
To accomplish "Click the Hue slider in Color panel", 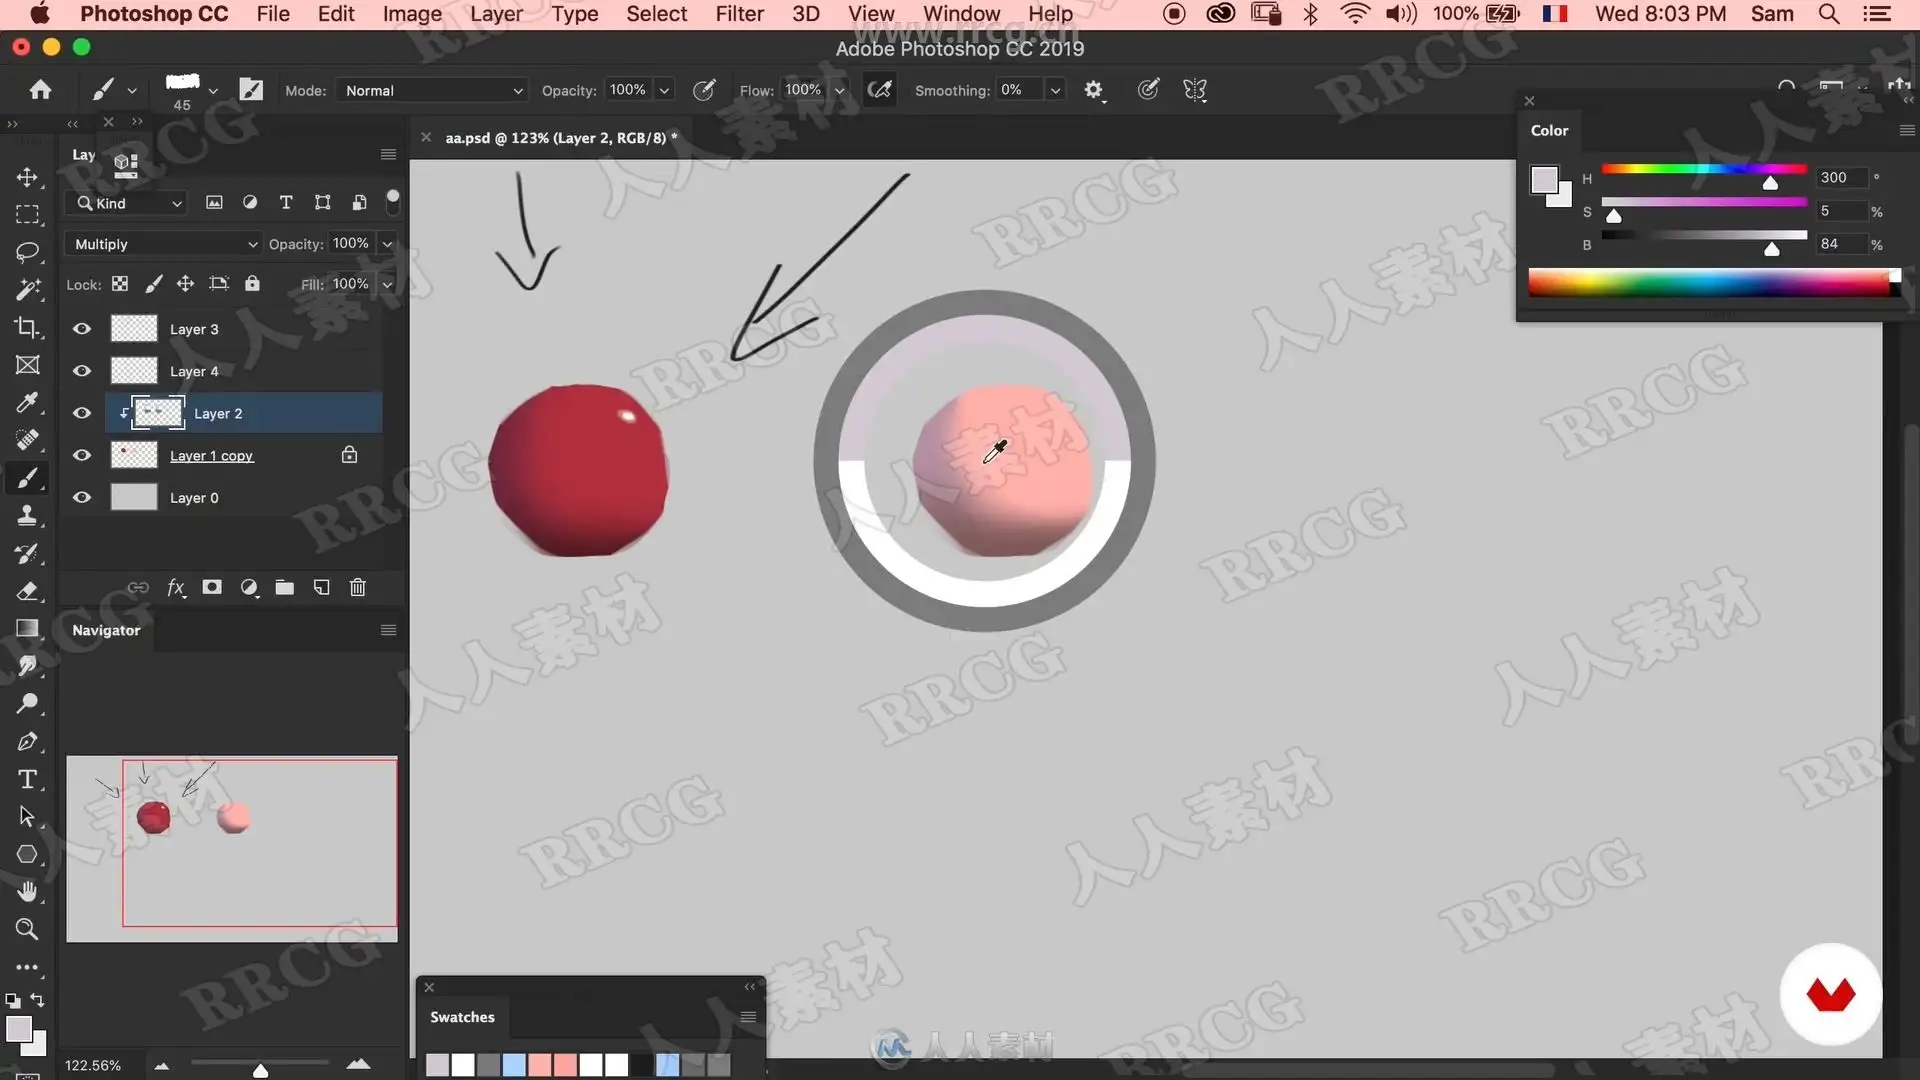I will [1704, 169].
